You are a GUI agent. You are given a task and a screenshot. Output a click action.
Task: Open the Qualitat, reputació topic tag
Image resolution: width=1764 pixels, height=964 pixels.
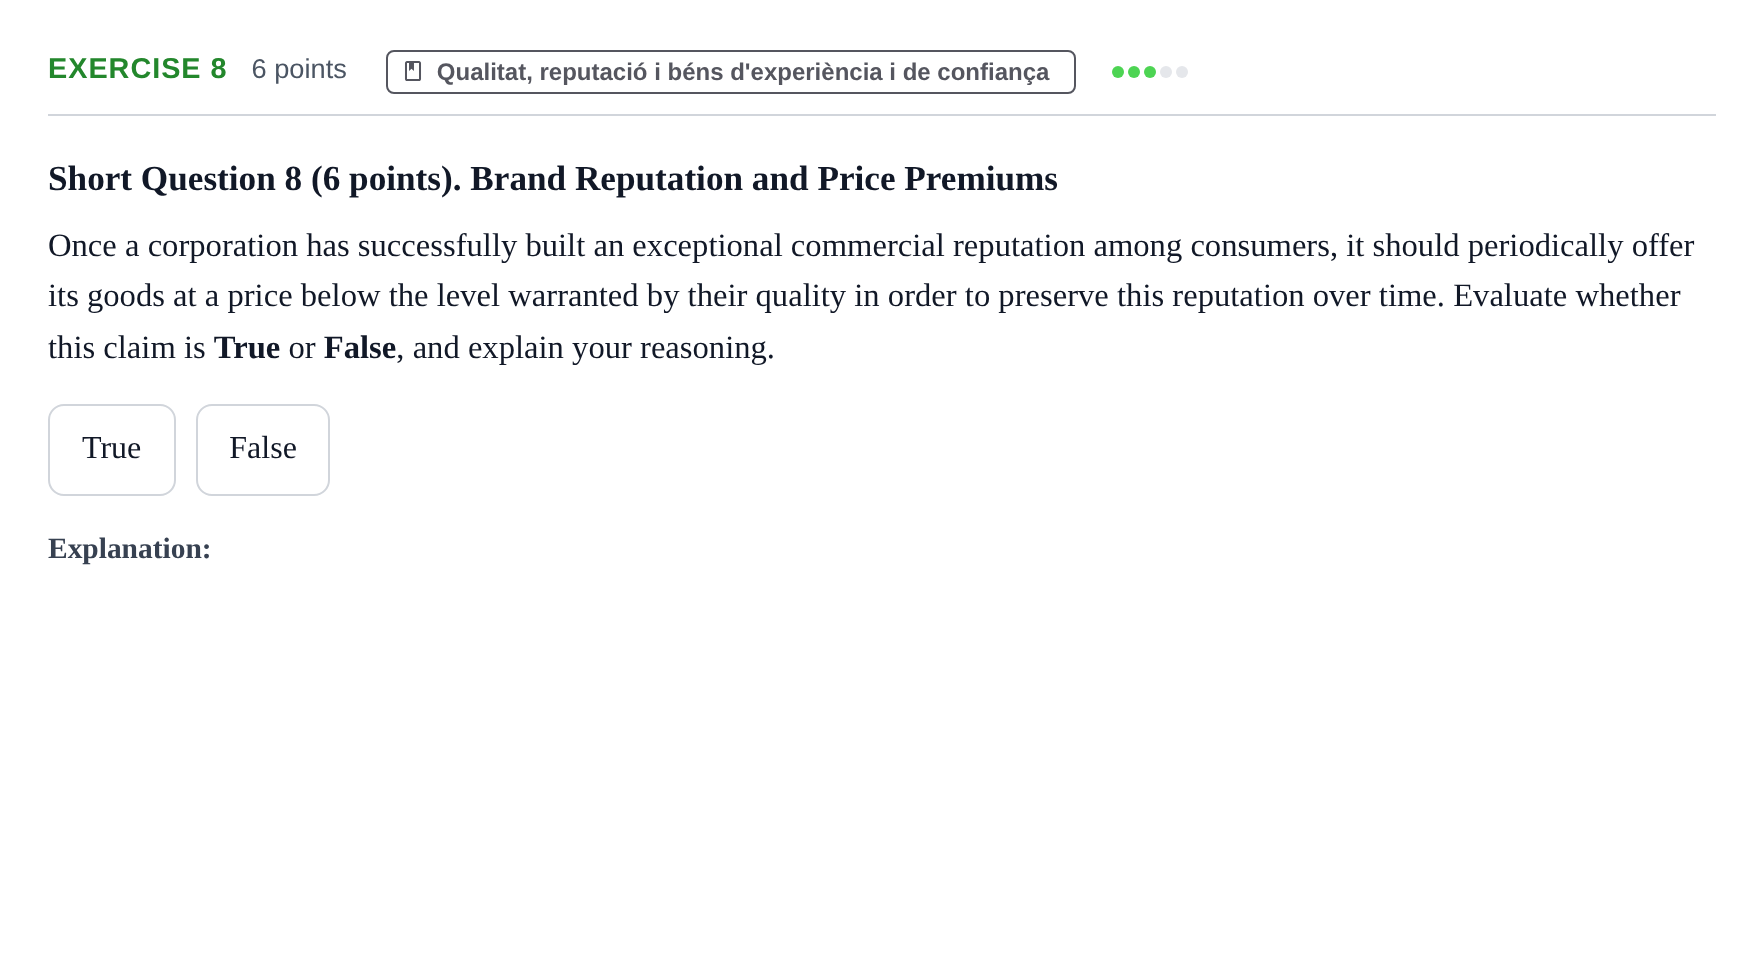click(731, 72)
